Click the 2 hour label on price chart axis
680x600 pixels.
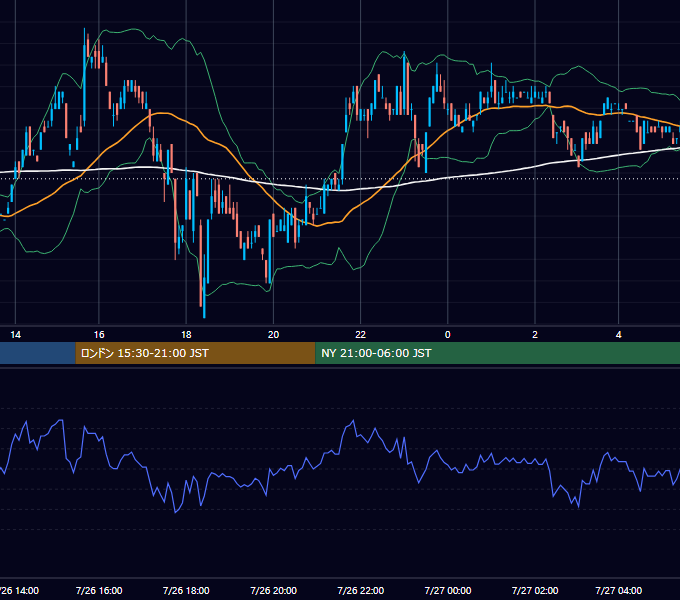tap(535, 335)
